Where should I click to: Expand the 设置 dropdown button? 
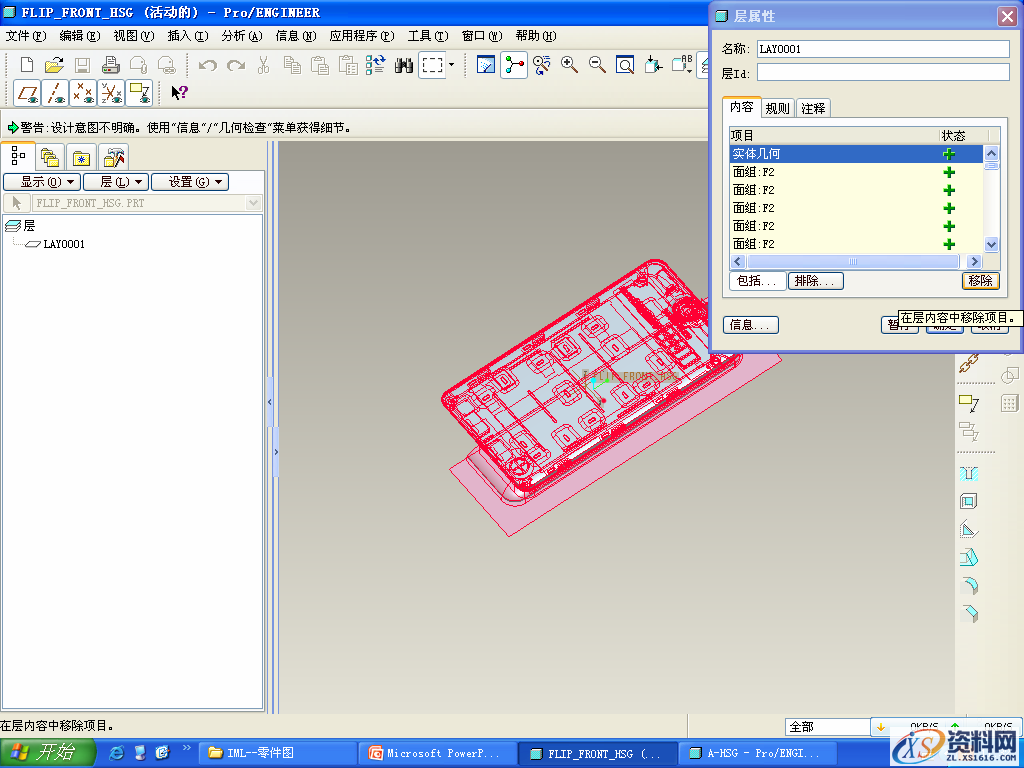(x=189, y=182)
